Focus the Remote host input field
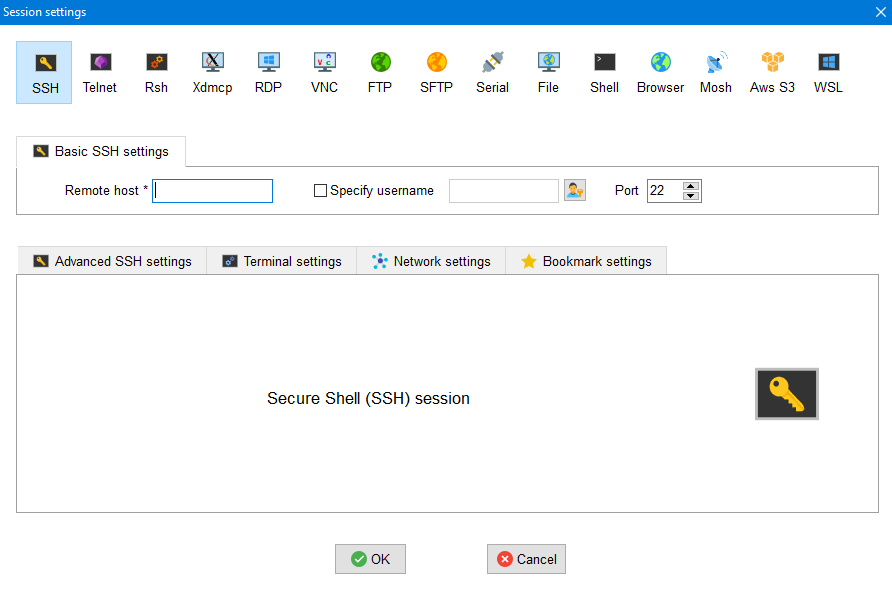 tap(212, 191)
